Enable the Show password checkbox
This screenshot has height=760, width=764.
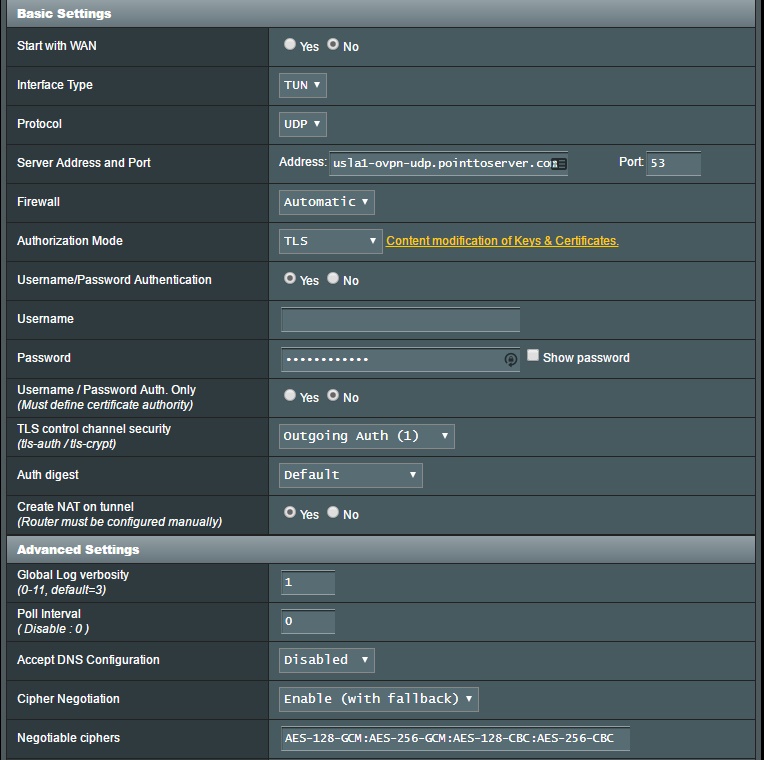(533, 355)
